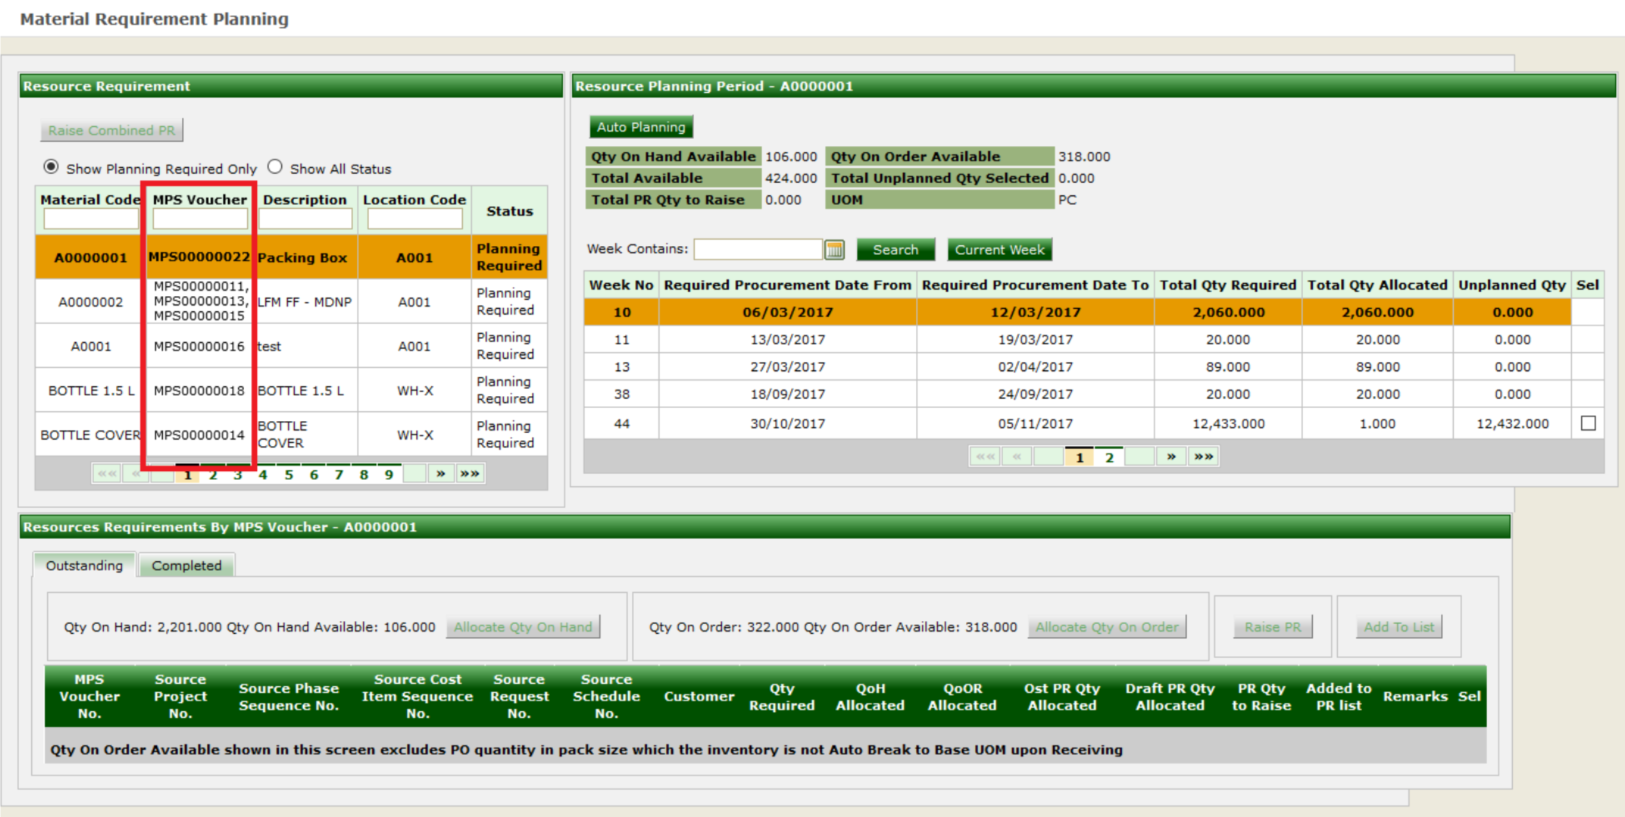Switch to the Completed tab
Viewport: 1625px width, 817px height.
point(187,566)
